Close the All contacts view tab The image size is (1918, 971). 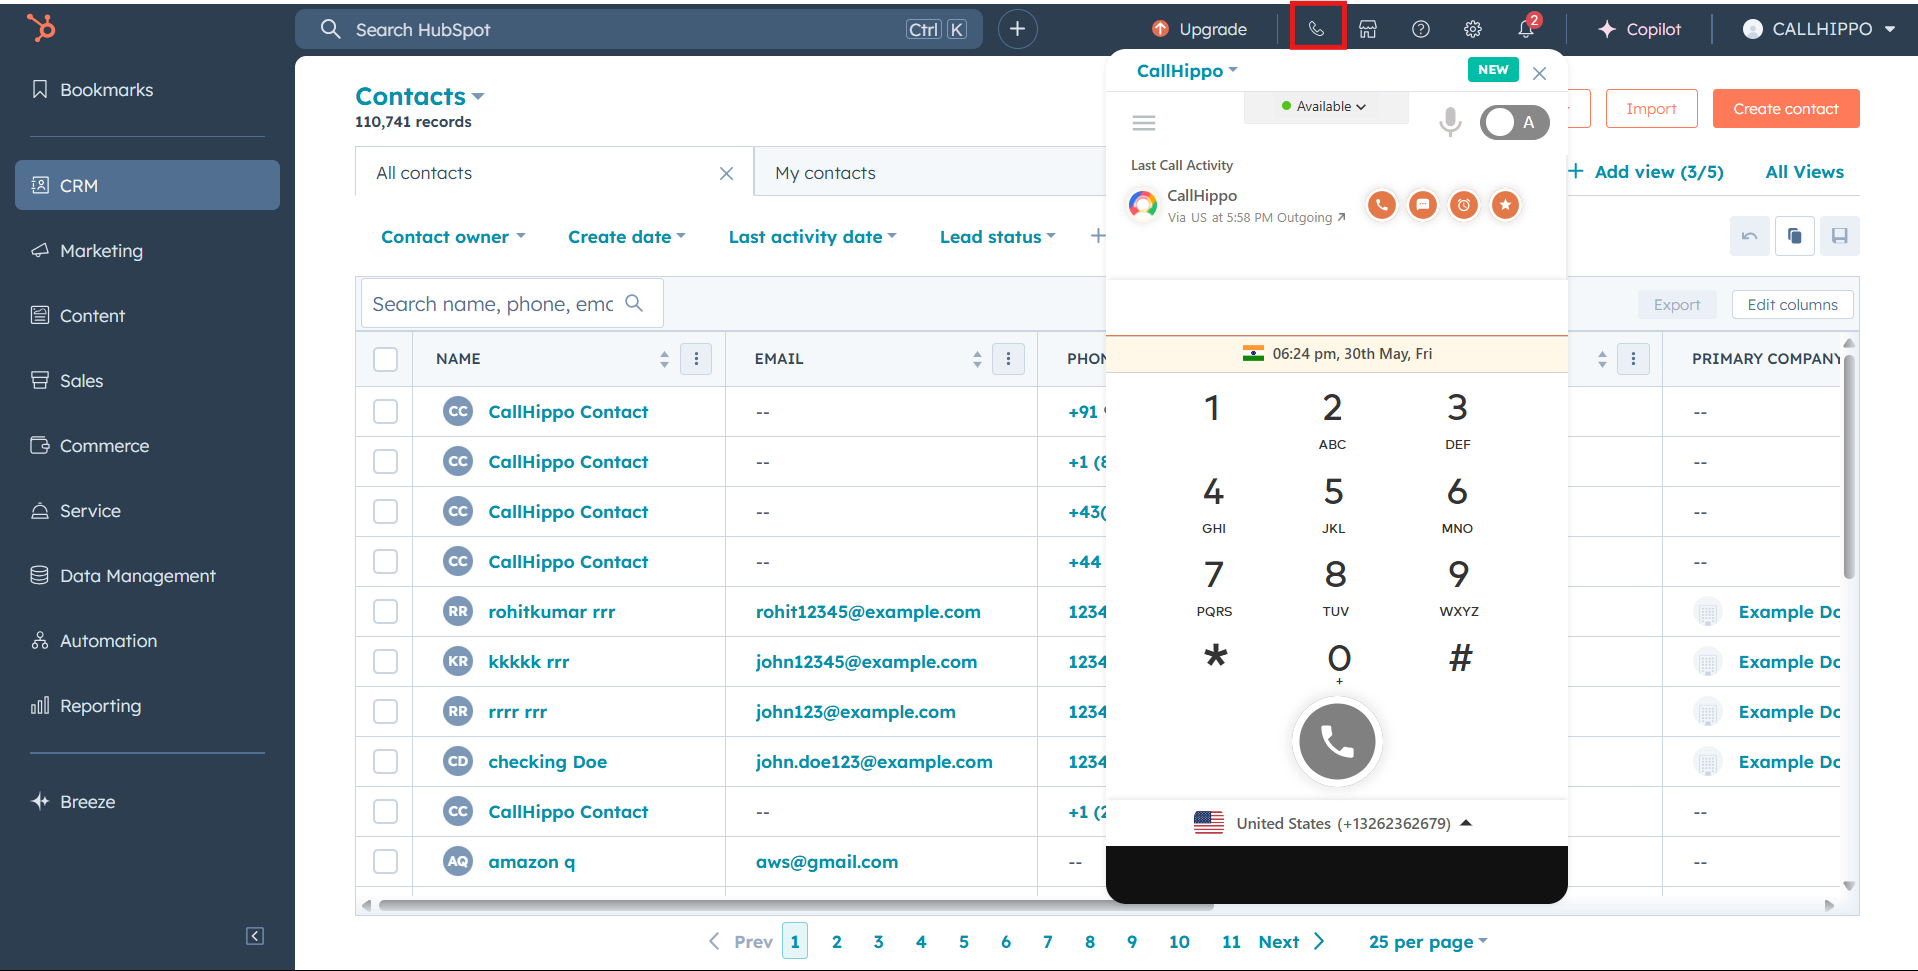tap(726, 173)
